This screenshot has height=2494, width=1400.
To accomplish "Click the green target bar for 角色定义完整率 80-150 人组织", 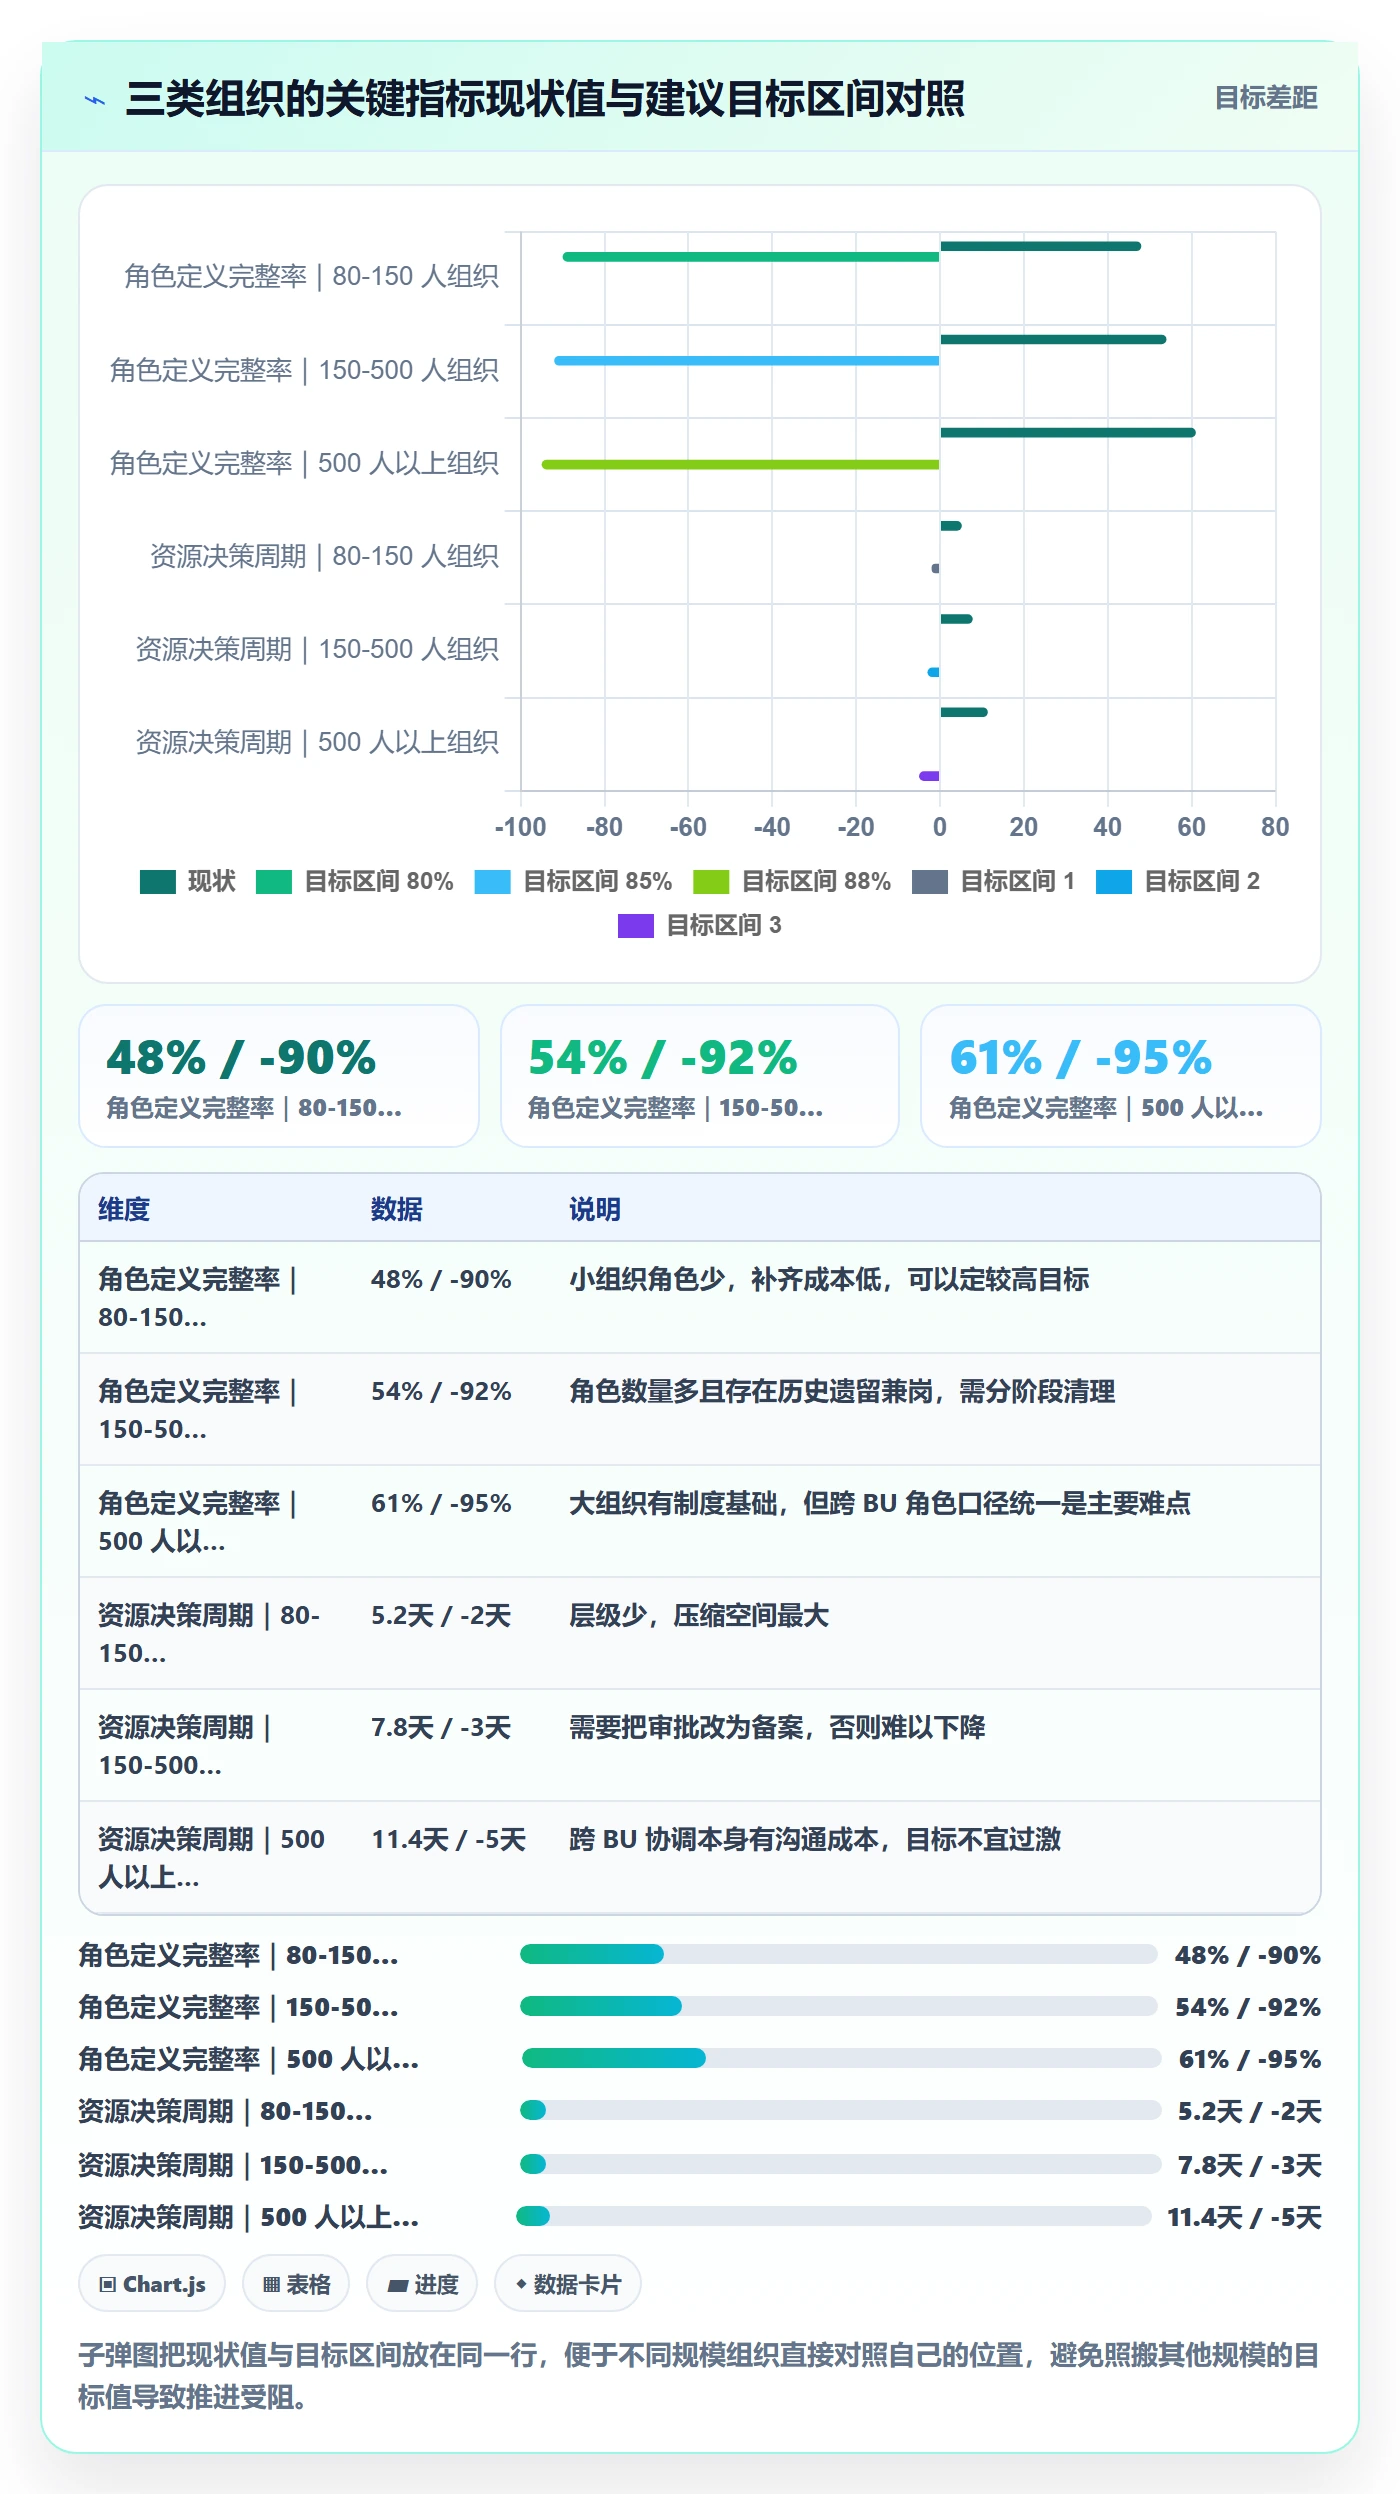I will coord(751,257).
